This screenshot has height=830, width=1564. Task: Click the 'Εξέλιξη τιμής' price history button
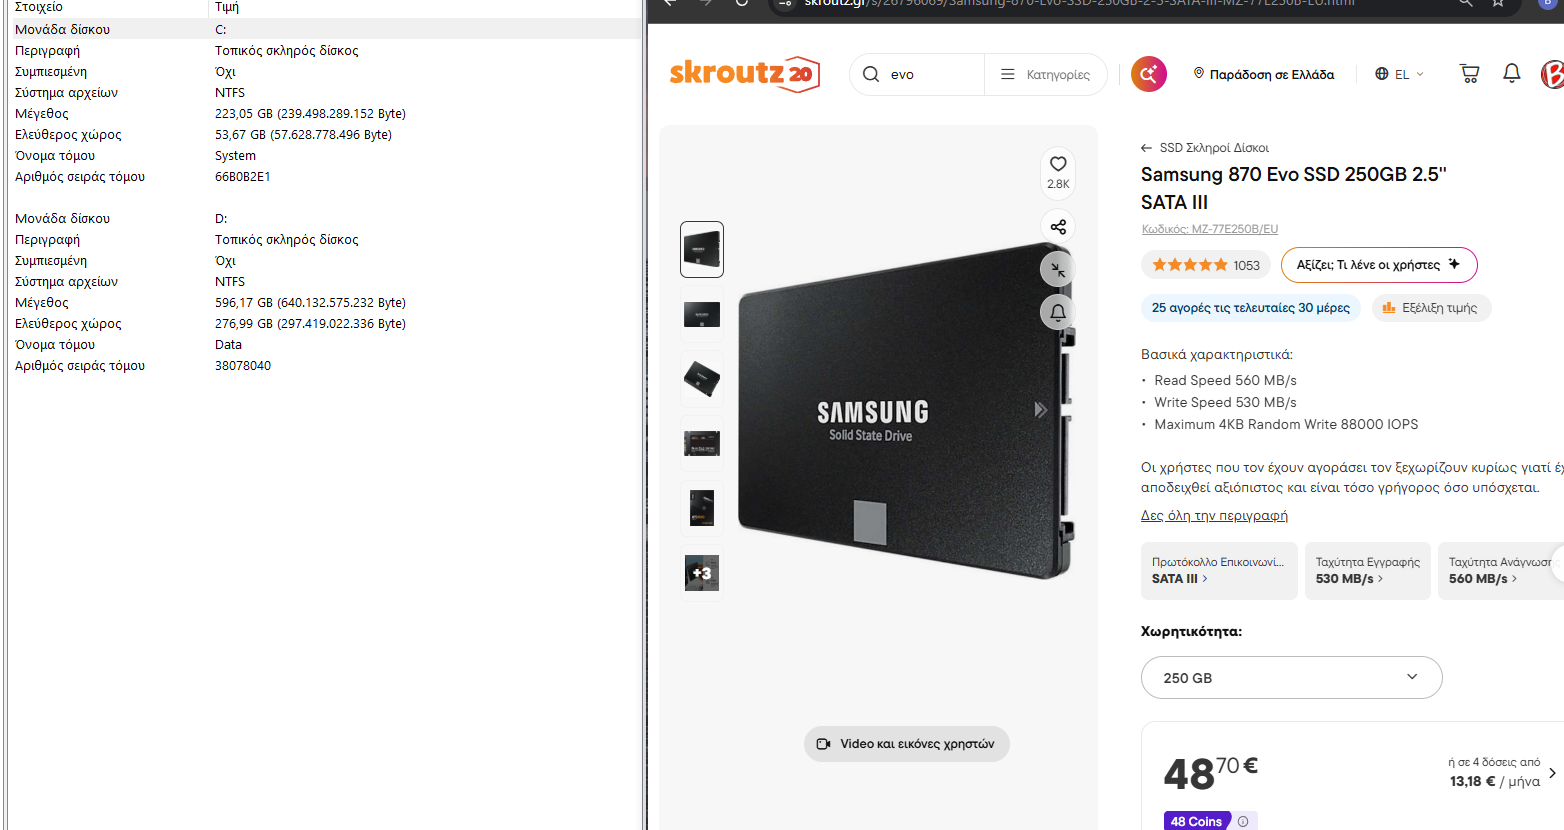[x=1430, y=308]
